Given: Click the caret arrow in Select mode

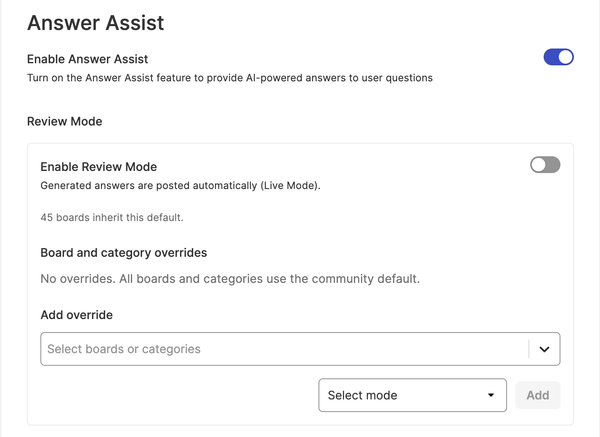Looking at the screenshot, I should tap(491, 395).
